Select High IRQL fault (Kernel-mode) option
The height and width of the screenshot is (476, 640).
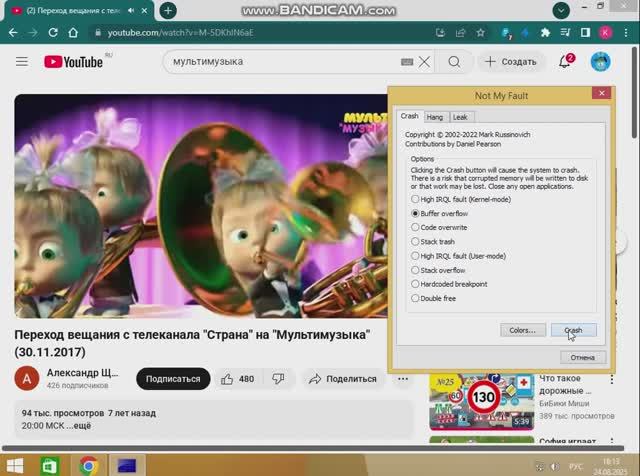click(461, 199)
